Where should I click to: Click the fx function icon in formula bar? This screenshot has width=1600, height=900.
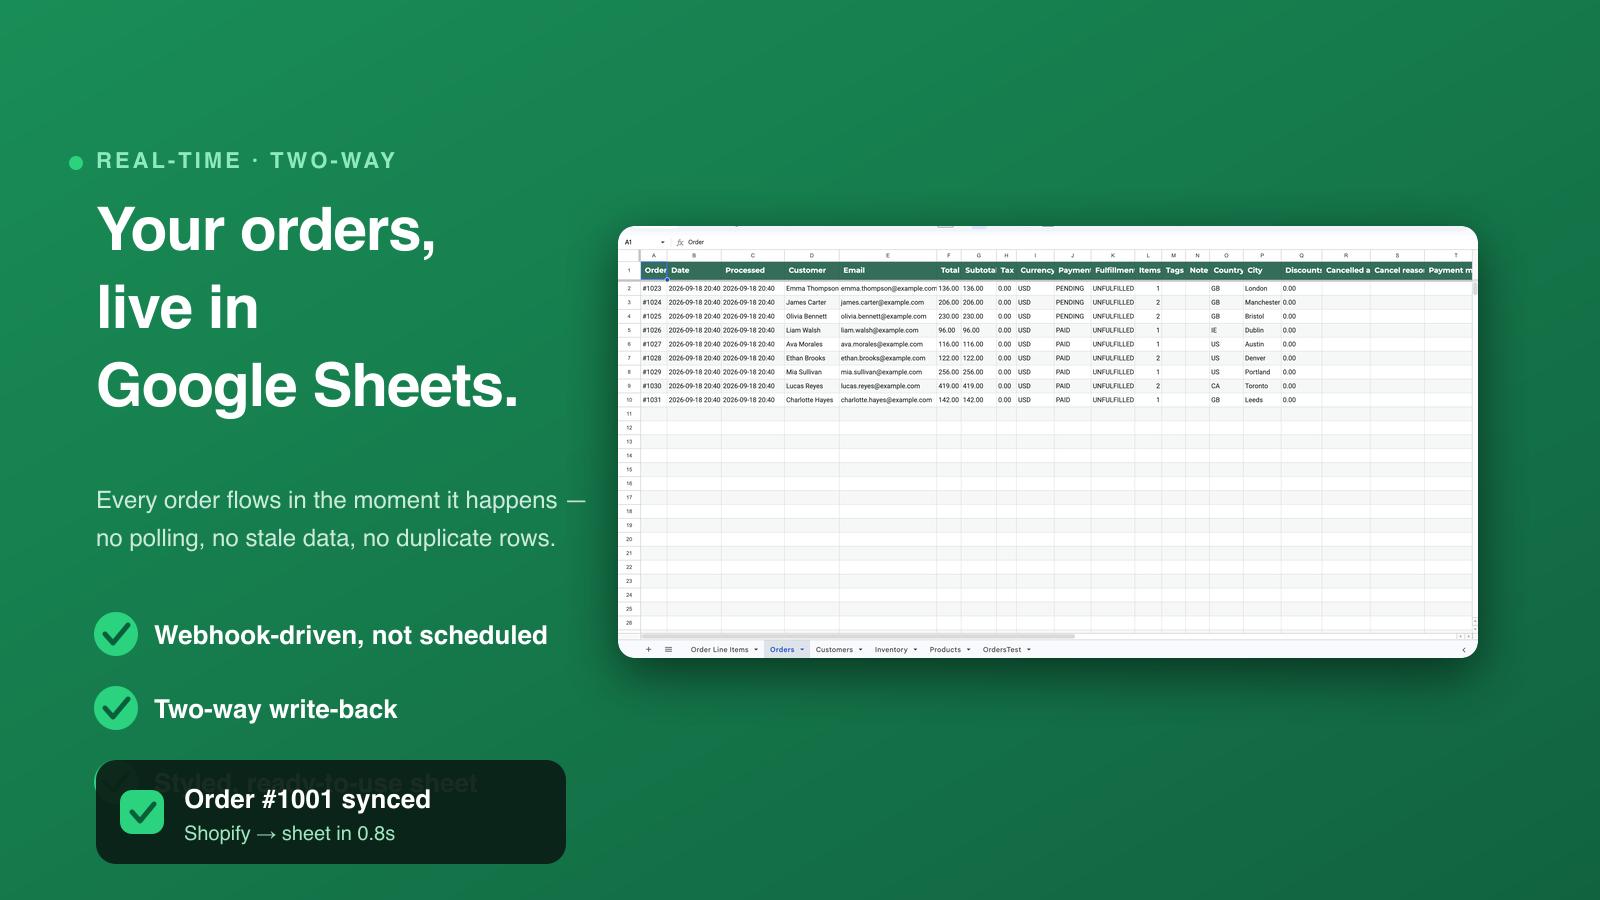tap(680, 242)
